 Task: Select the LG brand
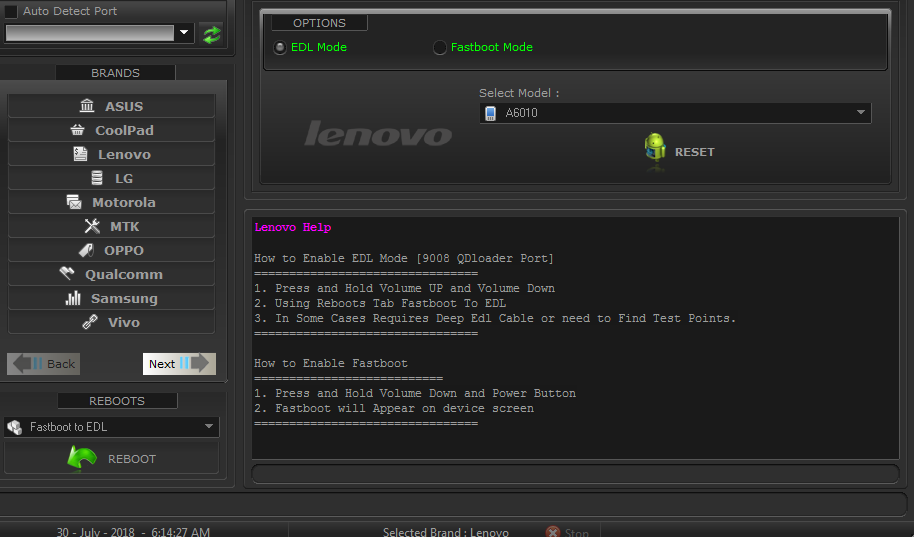111,178
